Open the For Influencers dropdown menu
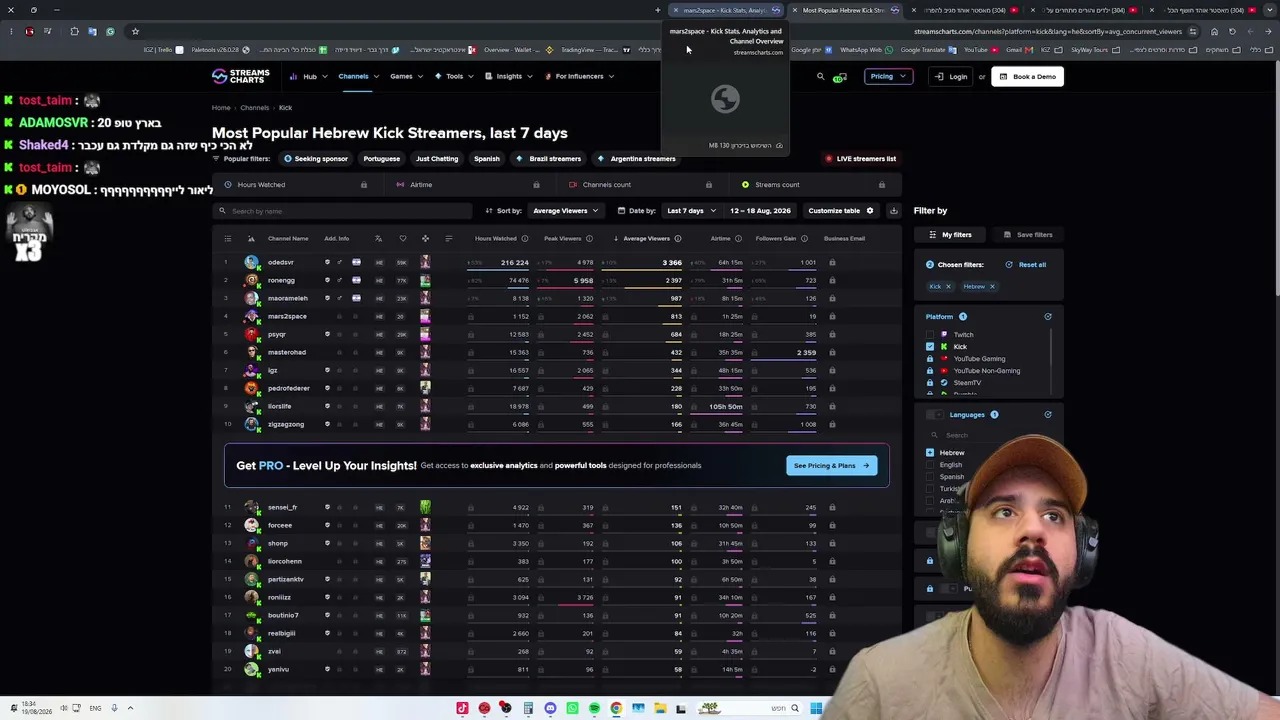Image resolution: width=1280 pixels, height=720 pixels. [580, 76]
